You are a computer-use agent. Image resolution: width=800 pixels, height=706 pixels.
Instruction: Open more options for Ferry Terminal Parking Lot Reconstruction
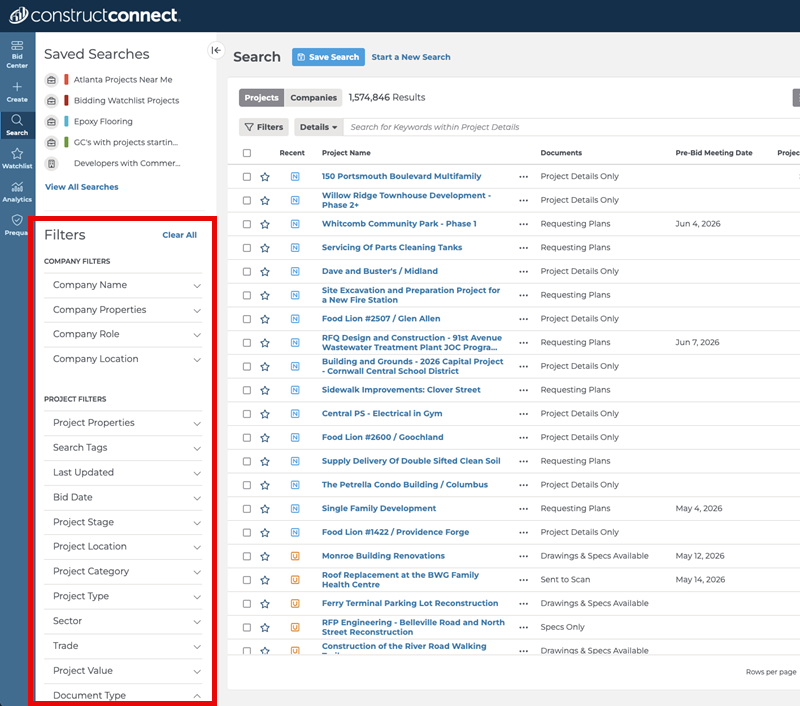click(523, 604)
